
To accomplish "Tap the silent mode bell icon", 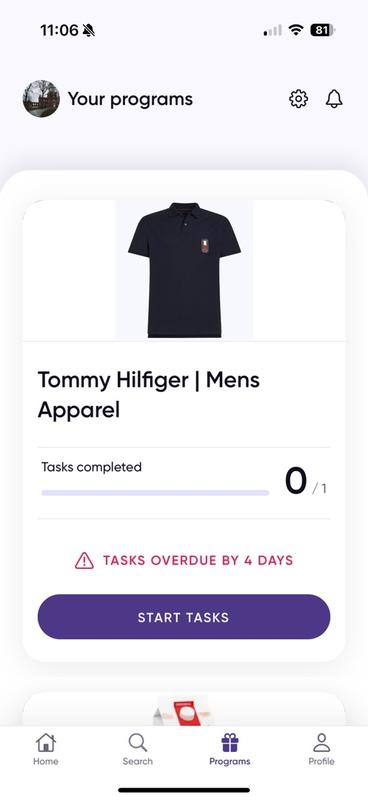I will click(88, 31).
